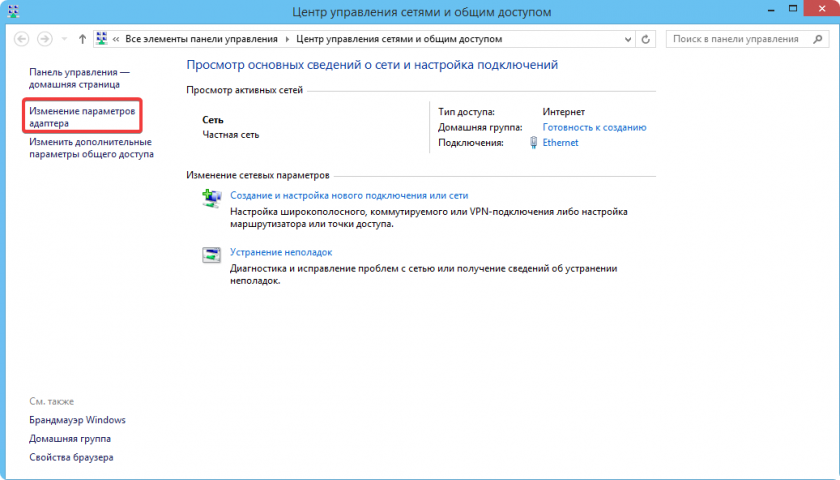Image resolution: width=840 pixels, height=480 pixels.
Task: Click the Forward navigation arrow
Action: [x=45, y=39]
